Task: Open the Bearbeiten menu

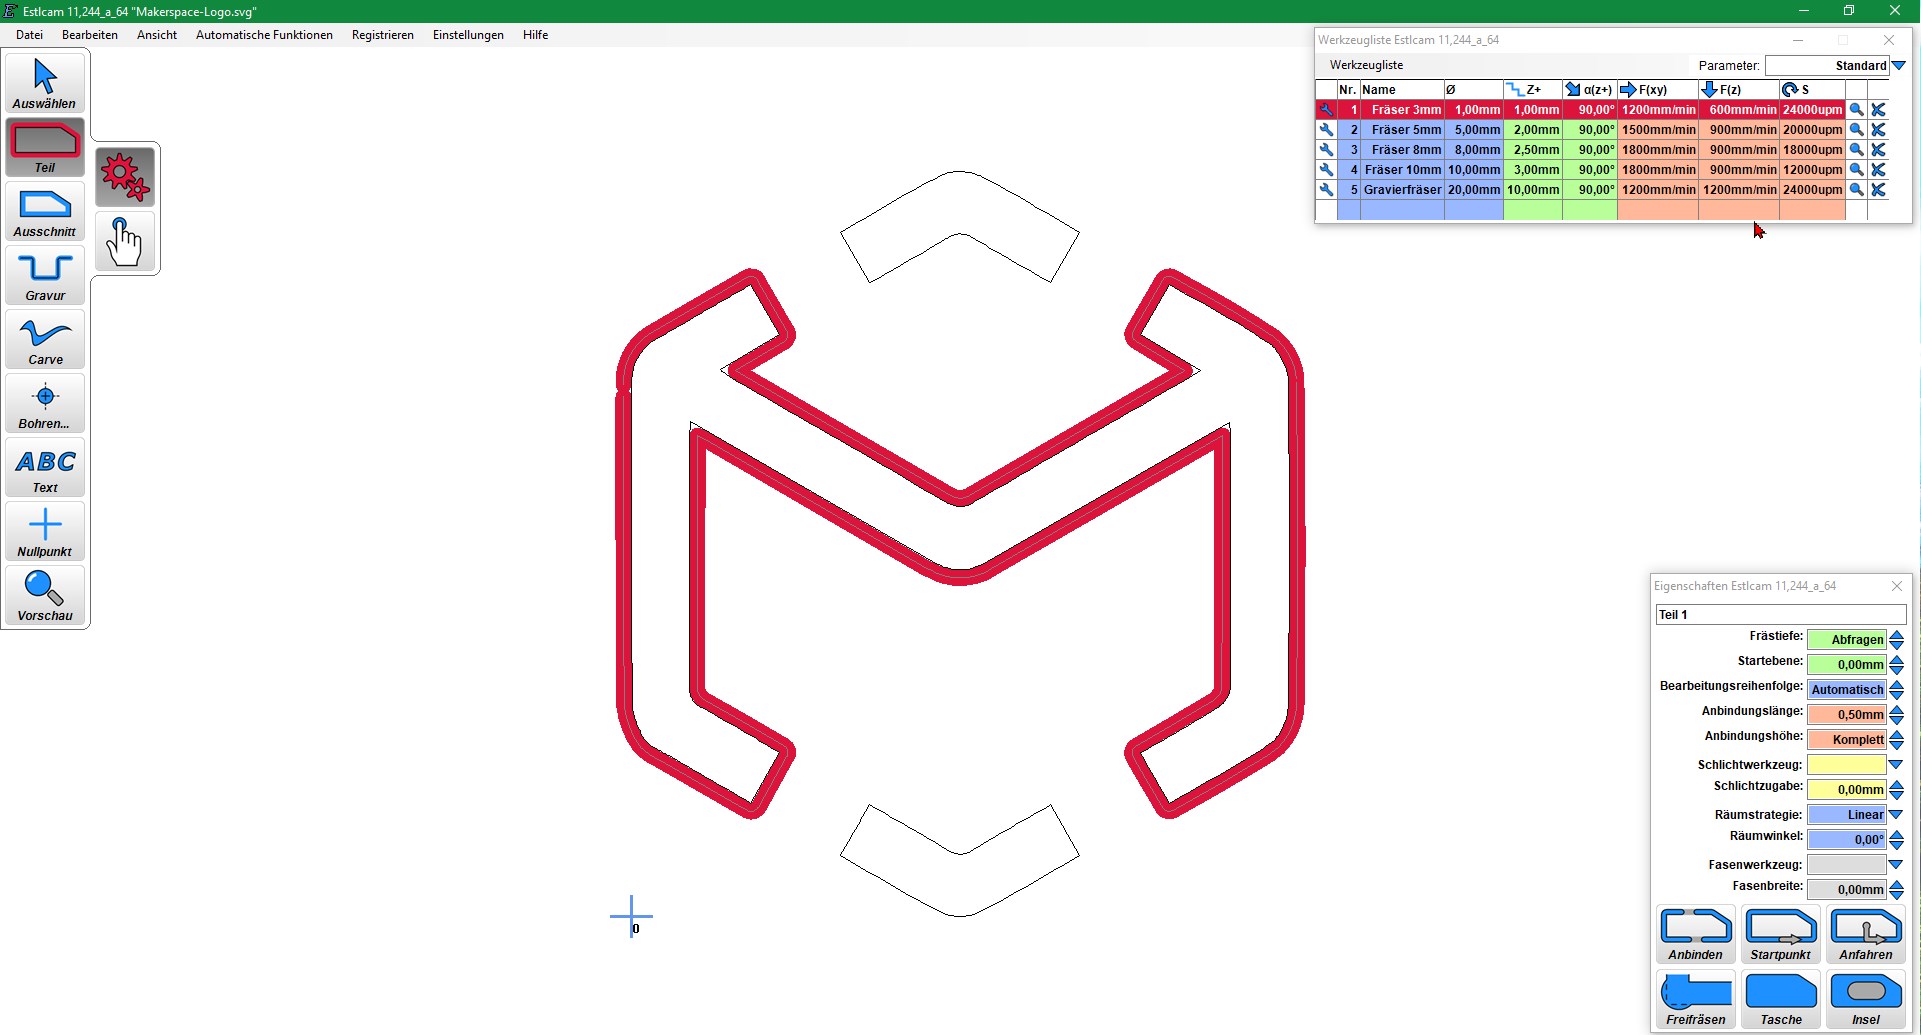Action: tap(90, 35)
